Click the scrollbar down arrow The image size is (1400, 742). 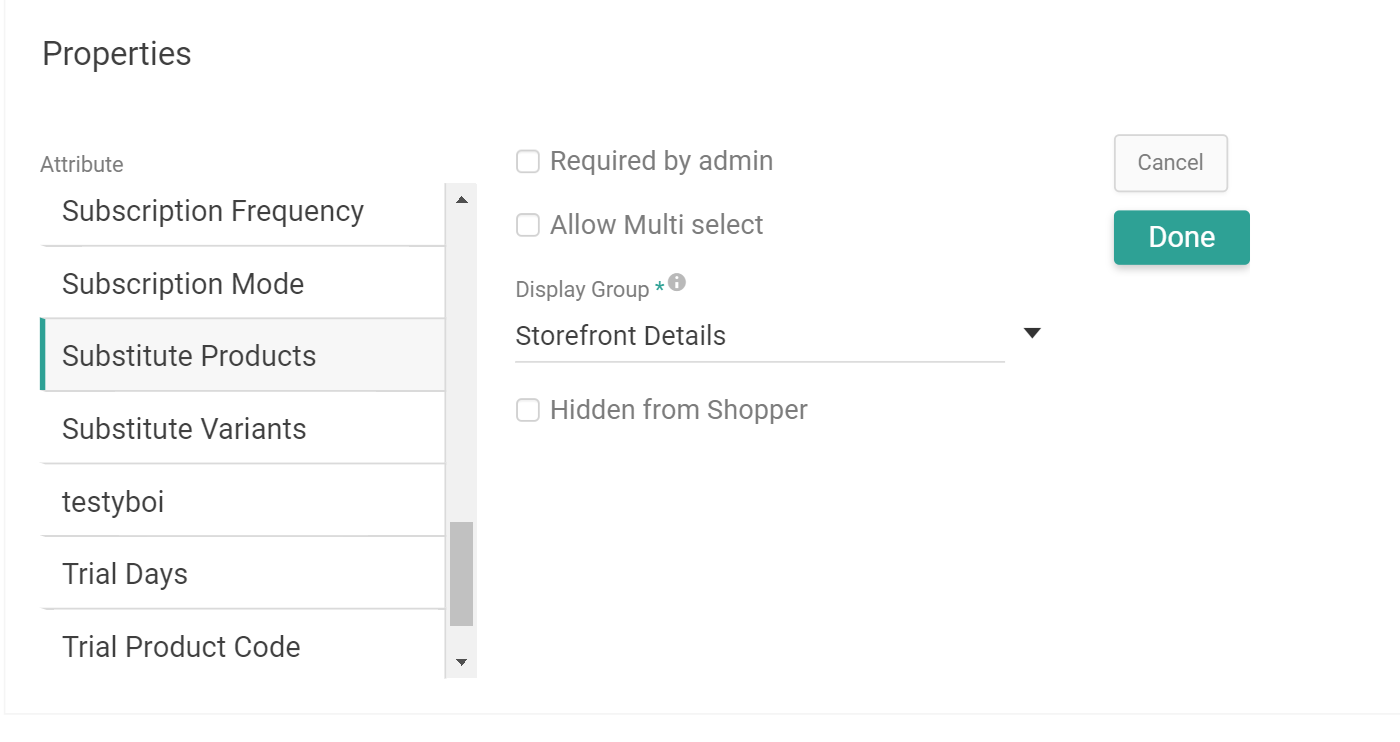461,662
